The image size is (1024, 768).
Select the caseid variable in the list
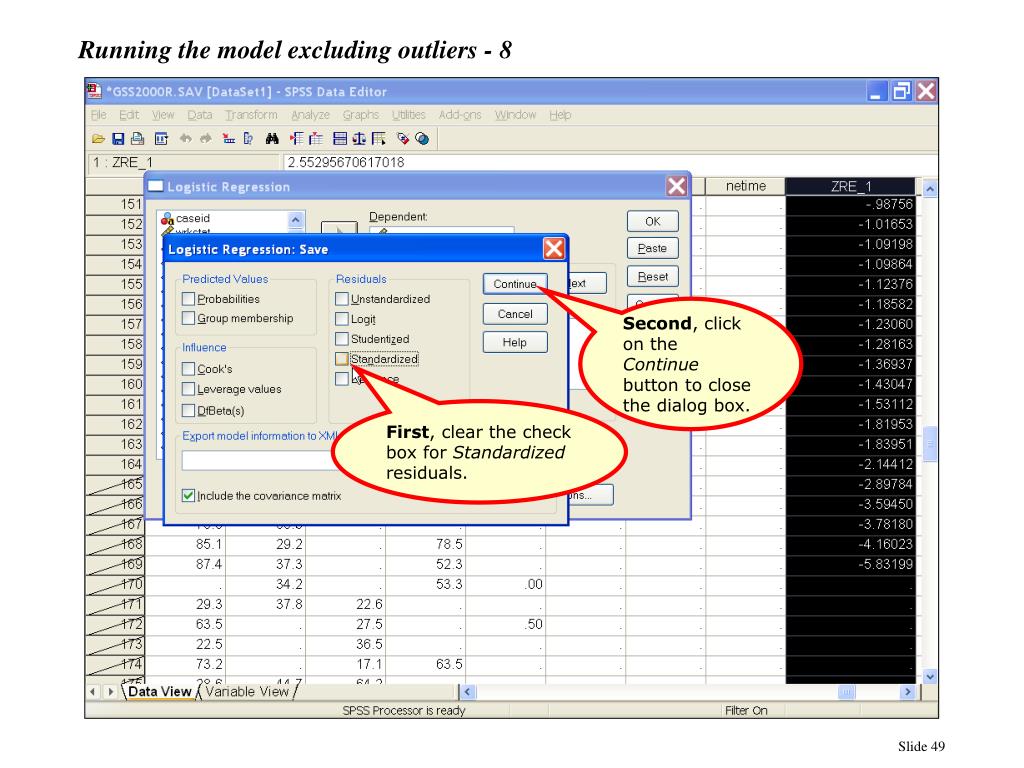pos(193,218)
